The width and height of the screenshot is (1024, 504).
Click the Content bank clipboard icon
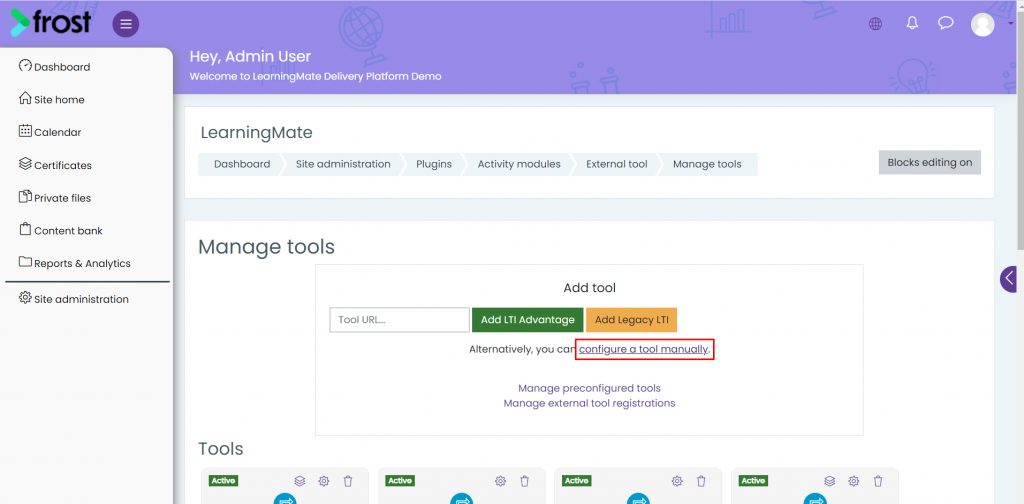[x=25, y=229]
